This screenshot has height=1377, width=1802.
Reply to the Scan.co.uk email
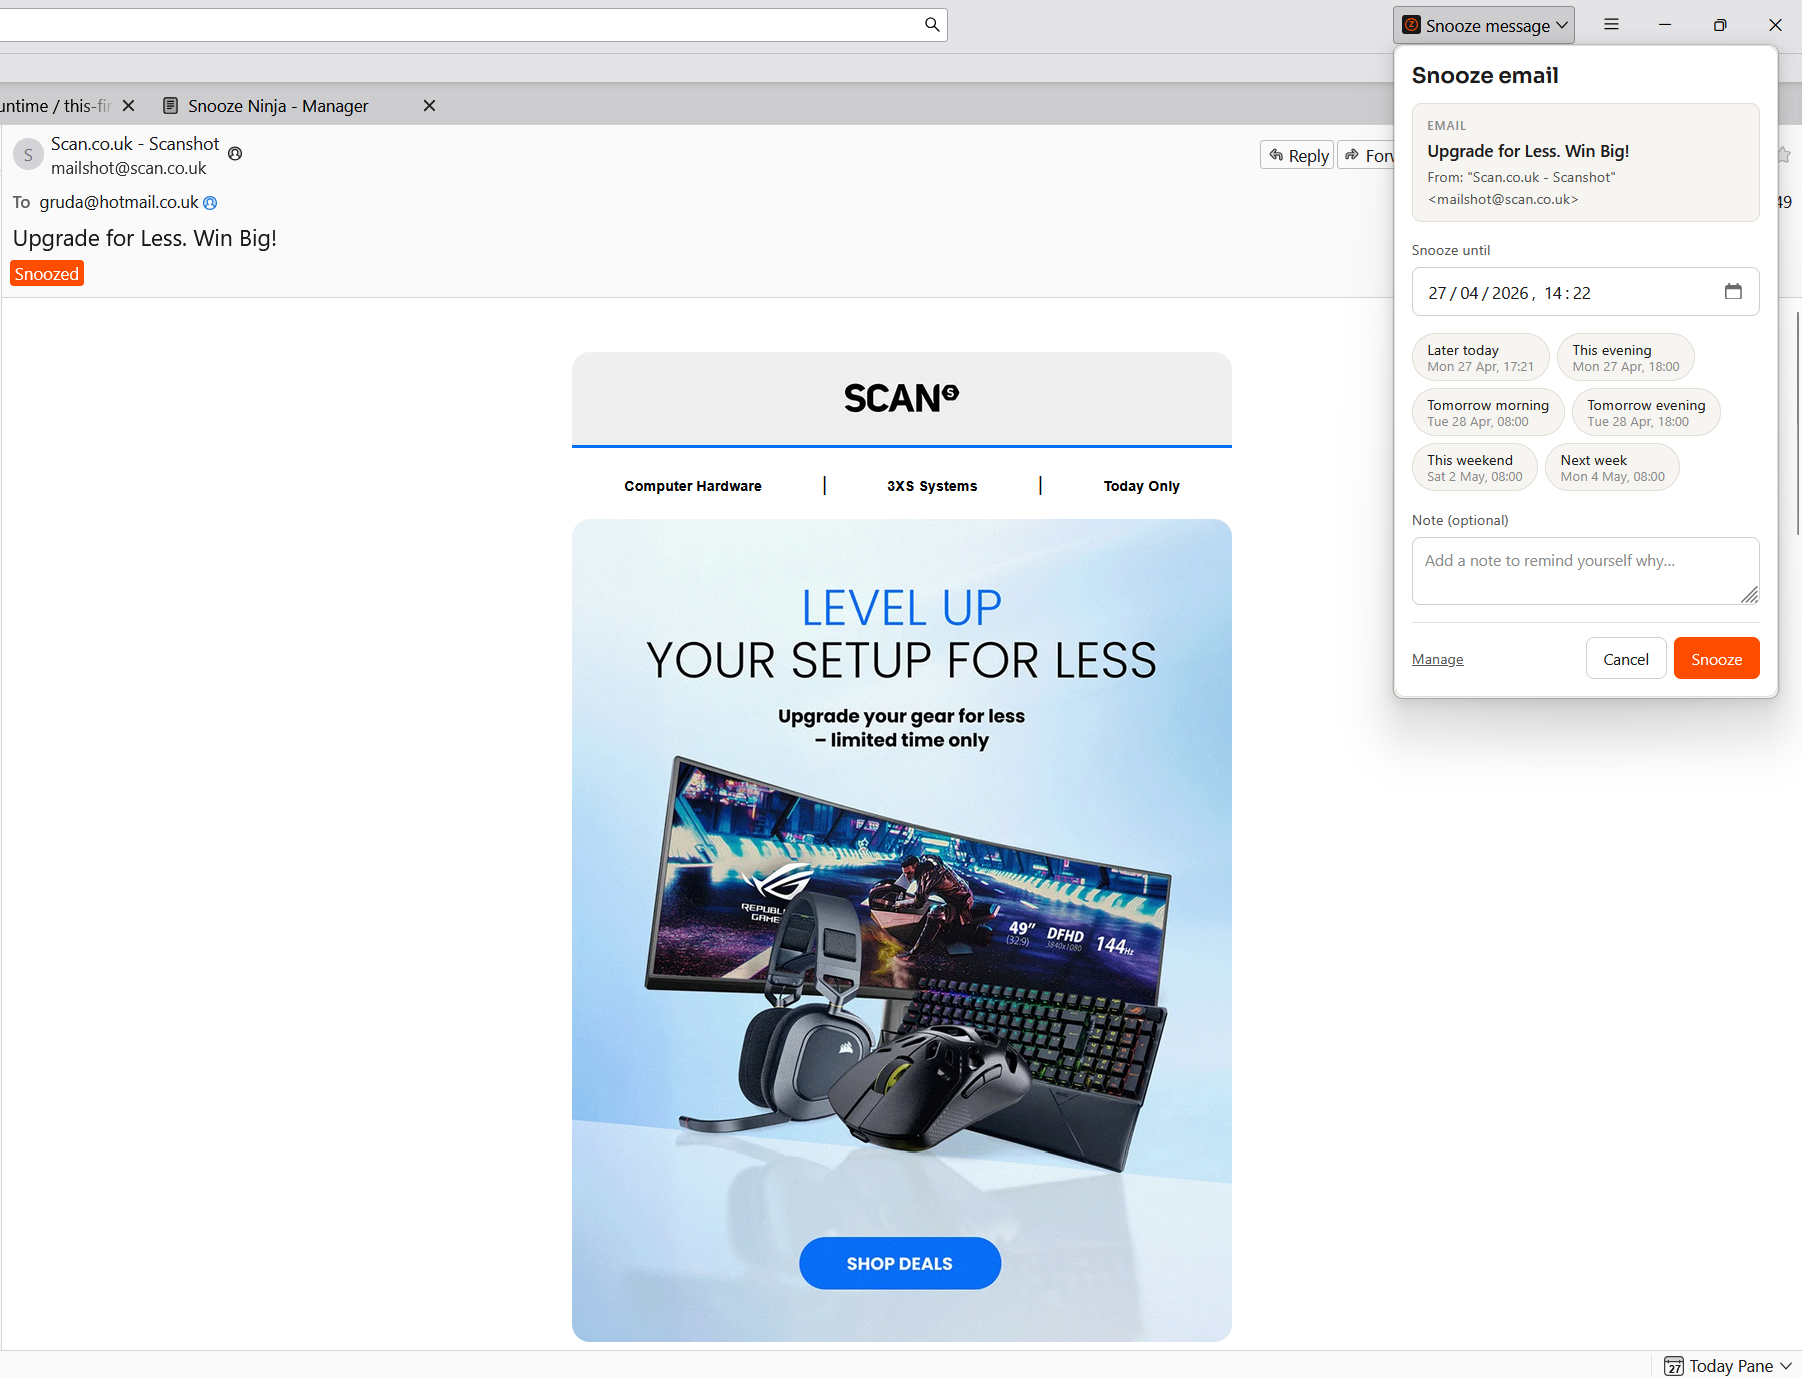(x=1297, y=155)
